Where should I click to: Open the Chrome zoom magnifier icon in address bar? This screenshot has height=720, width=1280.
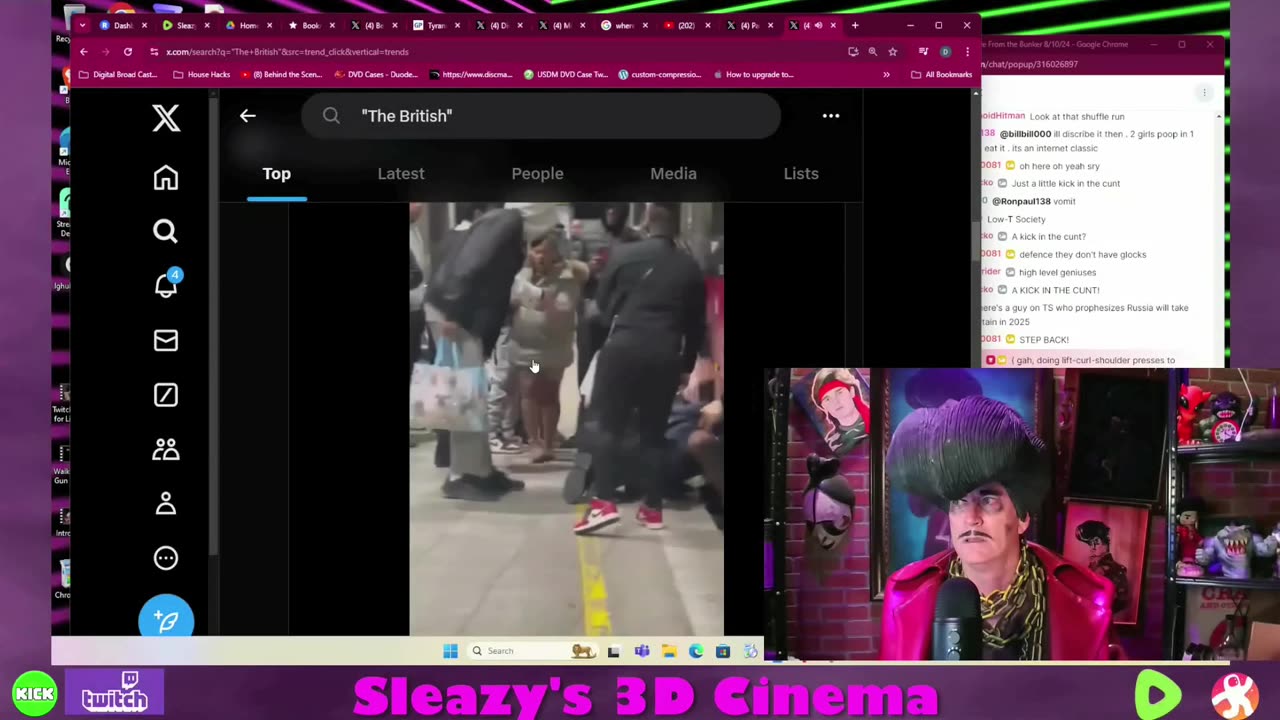tap(872, 51)
